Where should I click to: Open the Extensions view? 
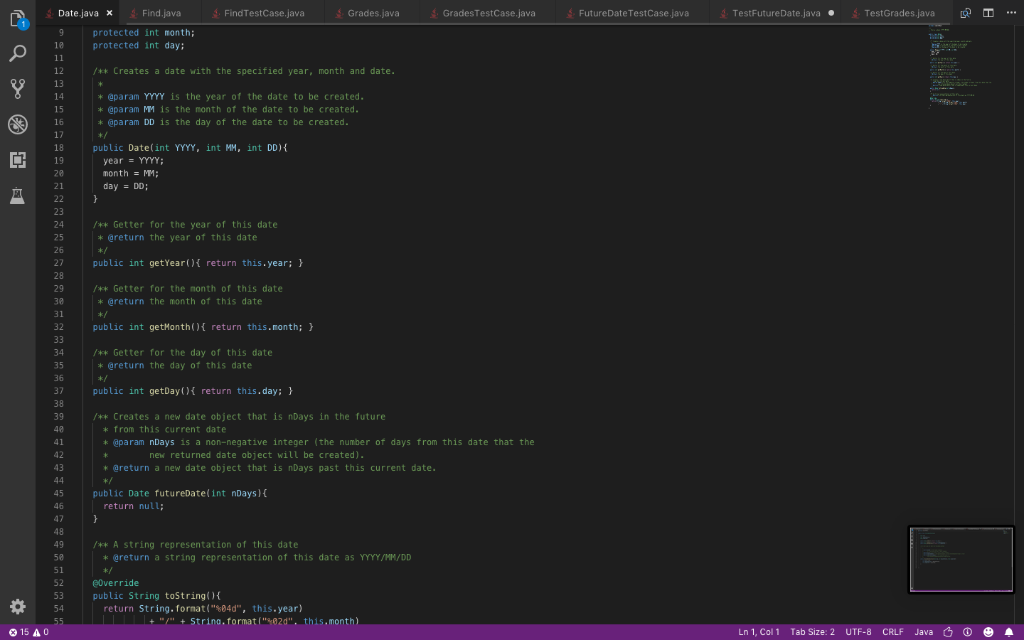(17, 160)
